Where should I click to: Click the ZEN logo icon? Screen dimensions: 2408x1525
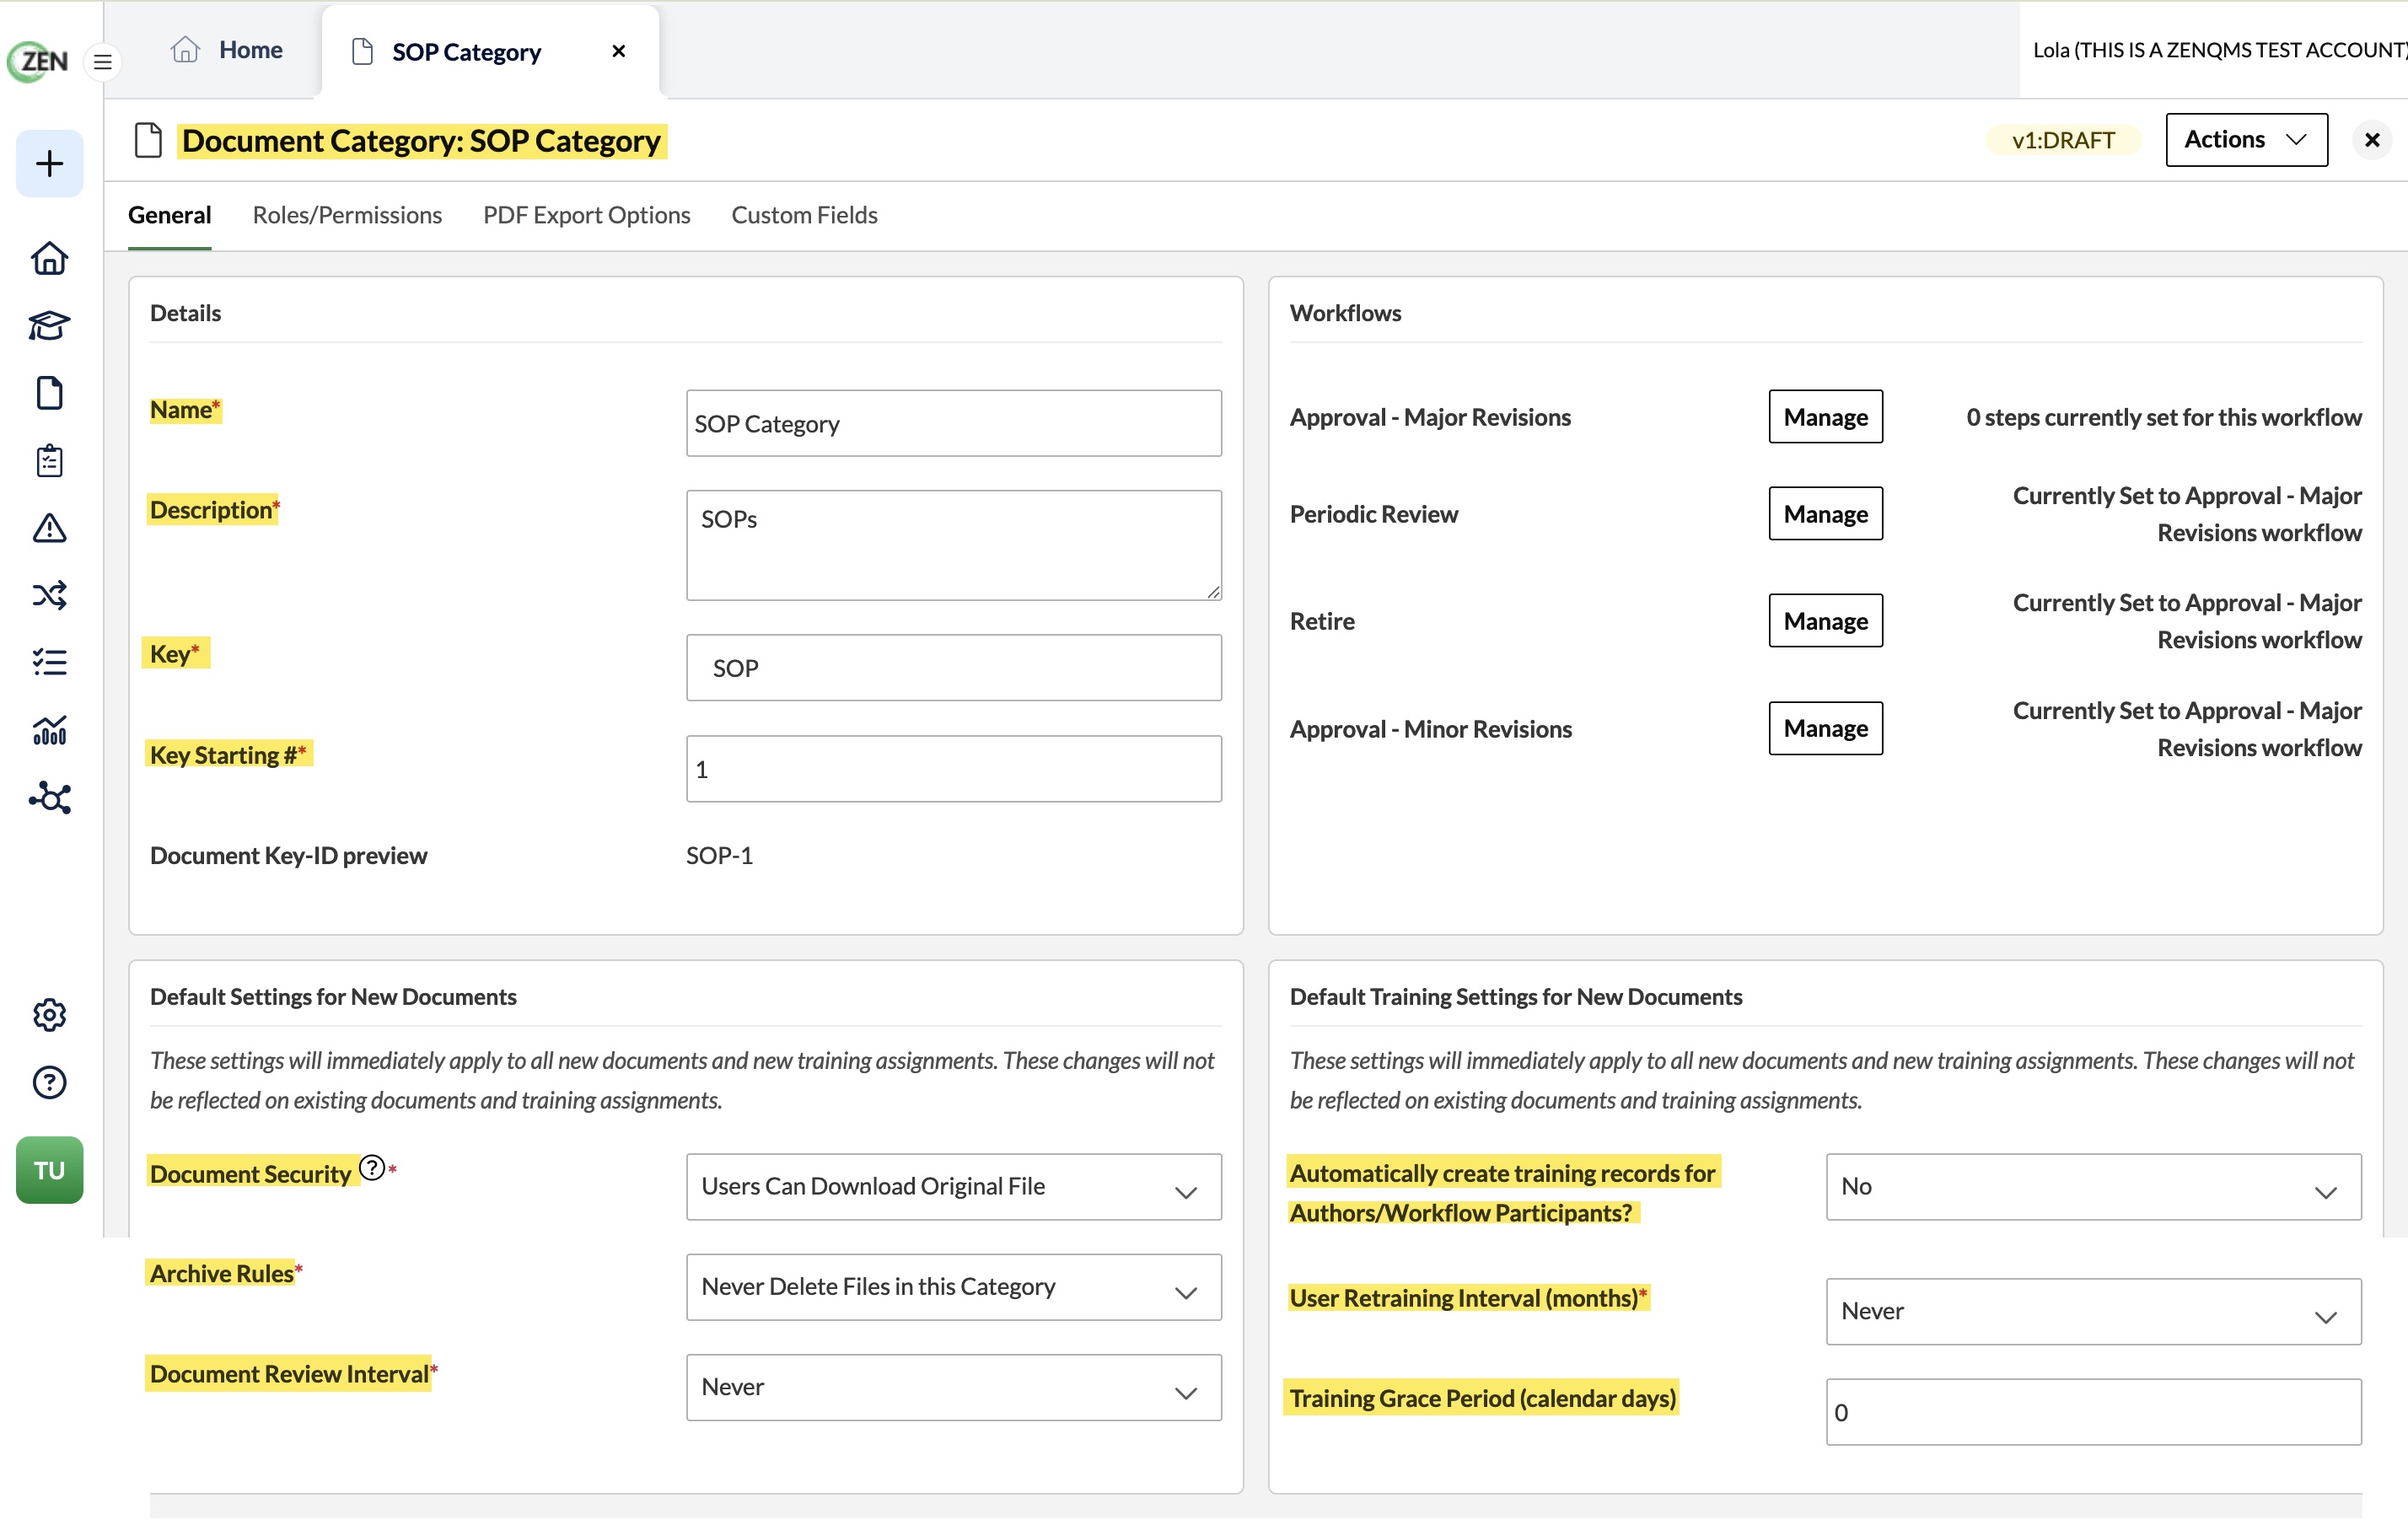pyautogui.click(x=38, y=61)
